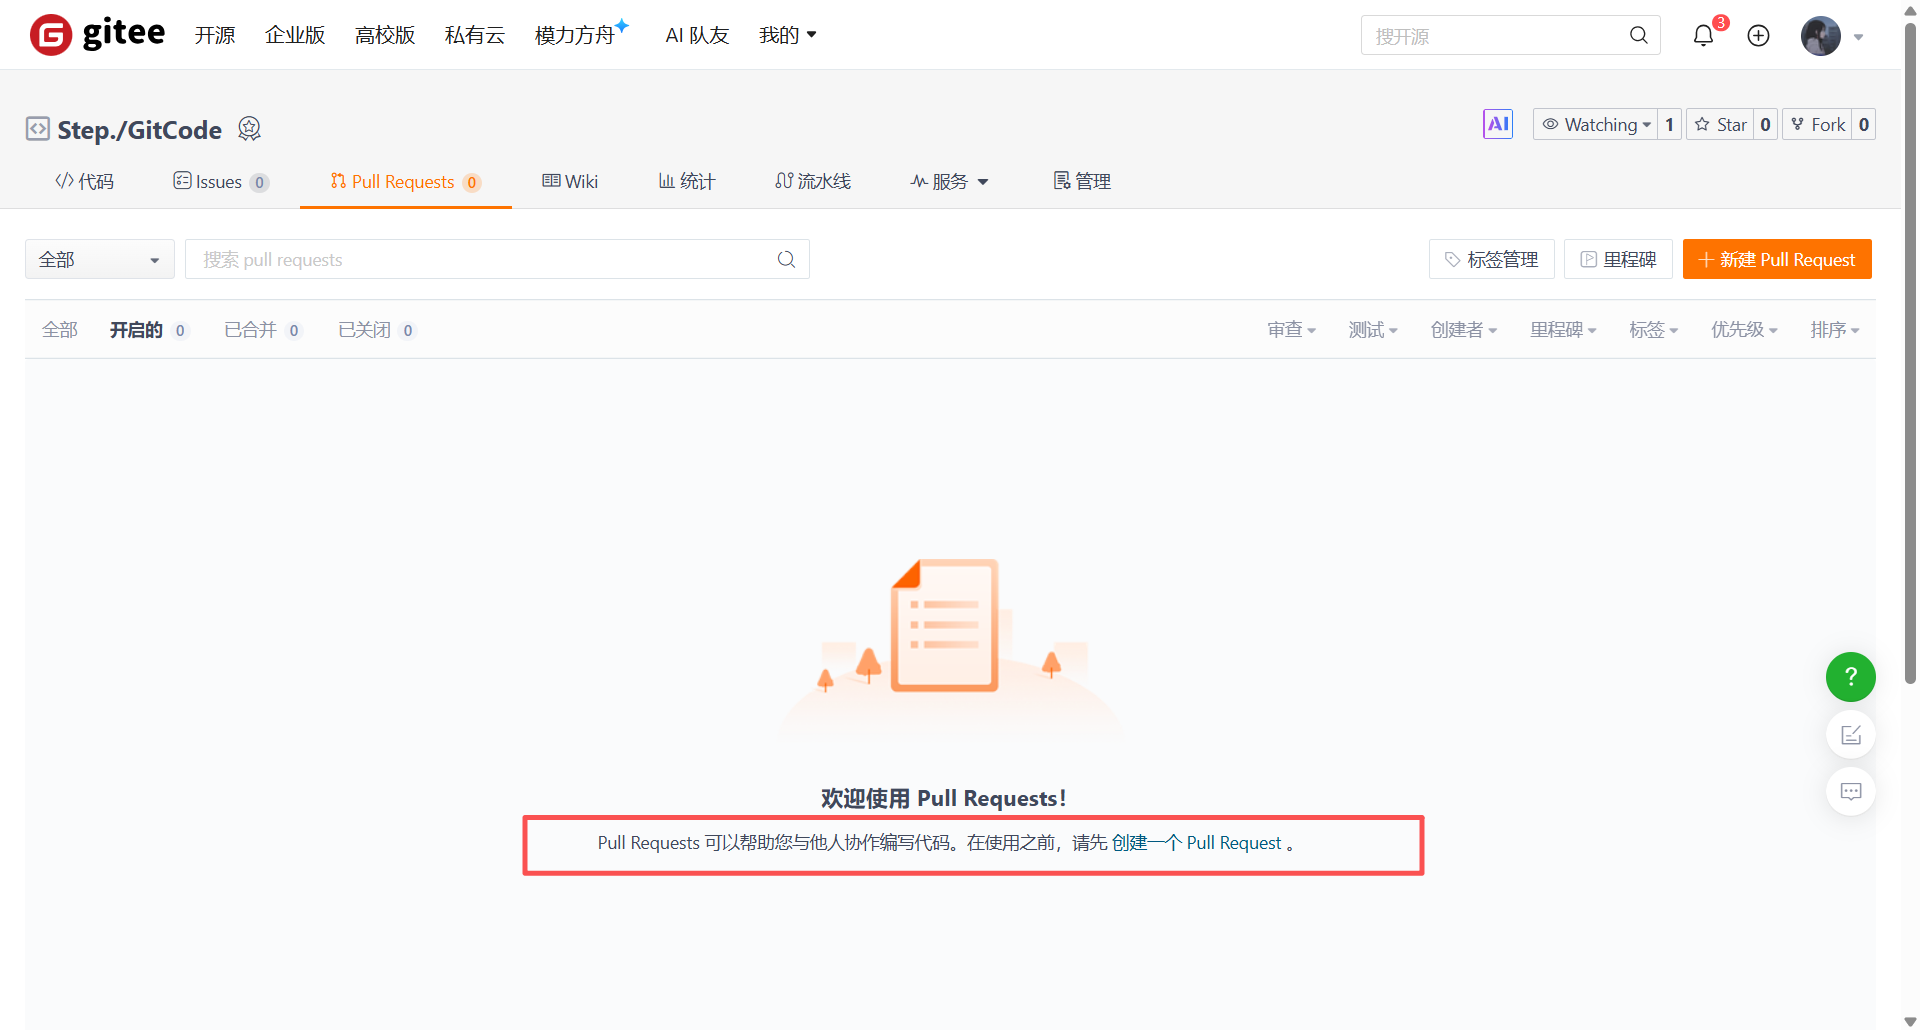Expand the 标签 filter dropdown

[1654, 330]
